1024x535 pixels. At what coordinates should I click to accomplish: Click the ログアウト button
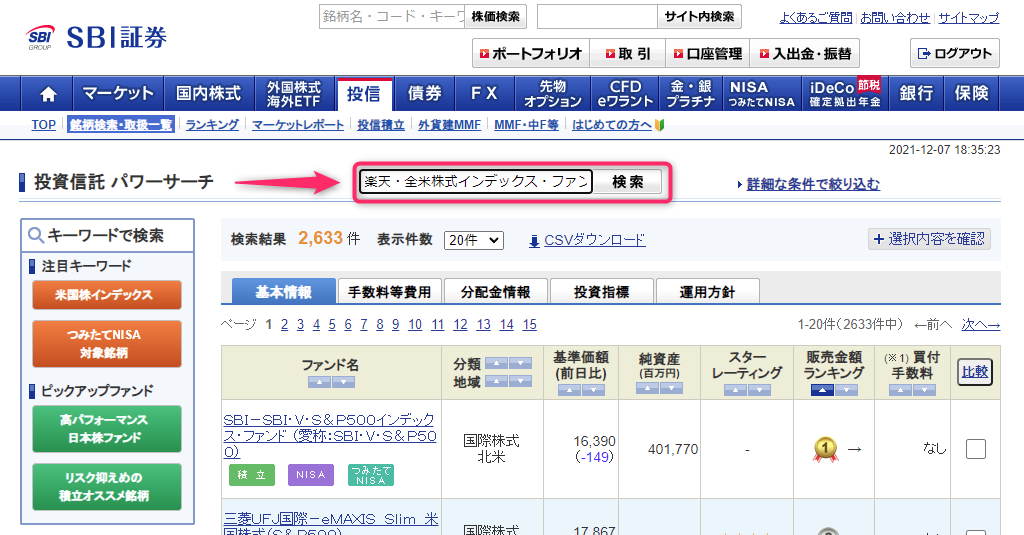[955, 54]
